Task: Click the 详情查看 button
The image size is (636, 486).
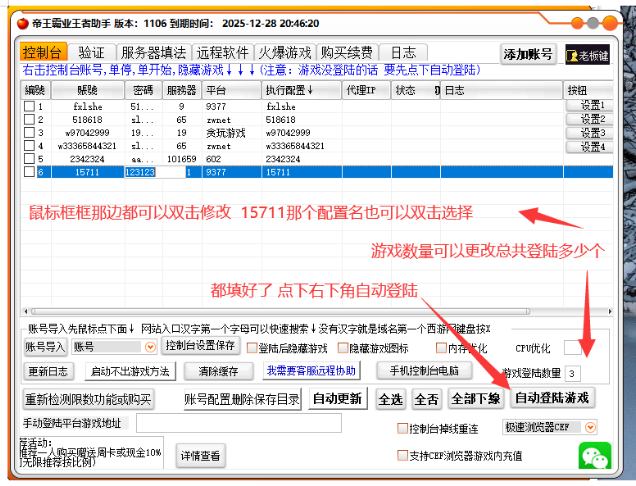Action: pos(200,456)
